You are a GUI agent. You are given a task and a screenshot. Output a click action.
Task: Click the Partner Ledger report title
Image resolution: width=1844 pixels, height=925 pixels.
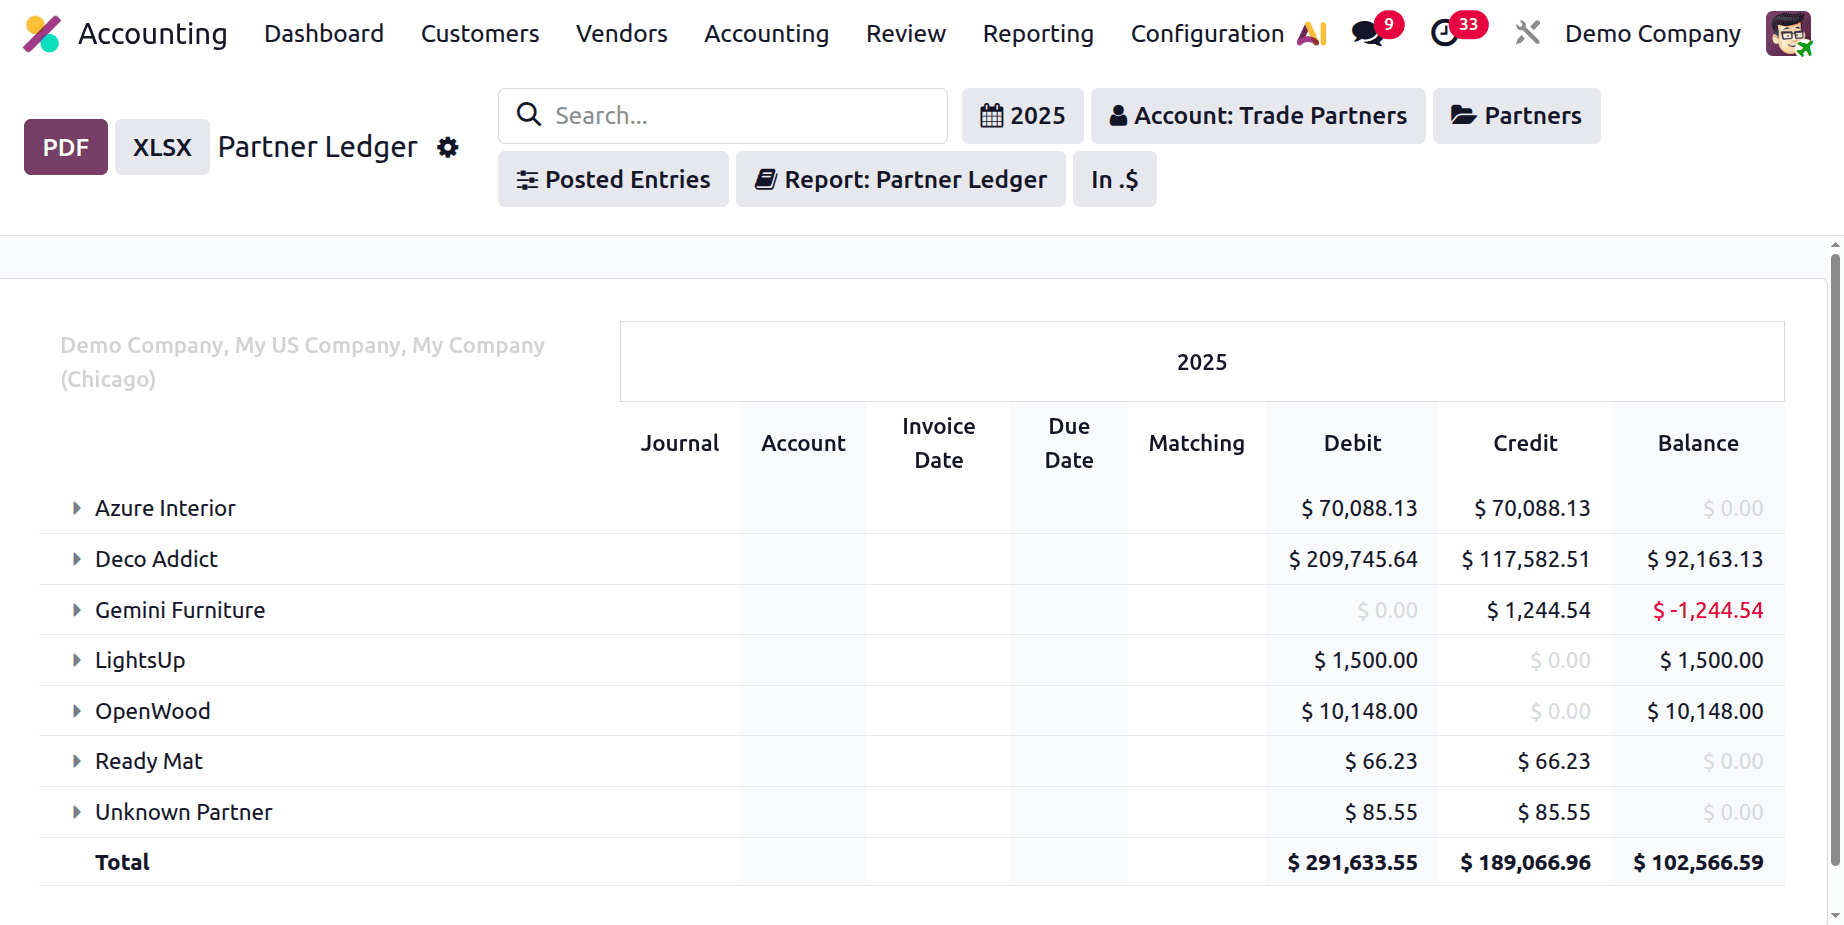[318, 147]
